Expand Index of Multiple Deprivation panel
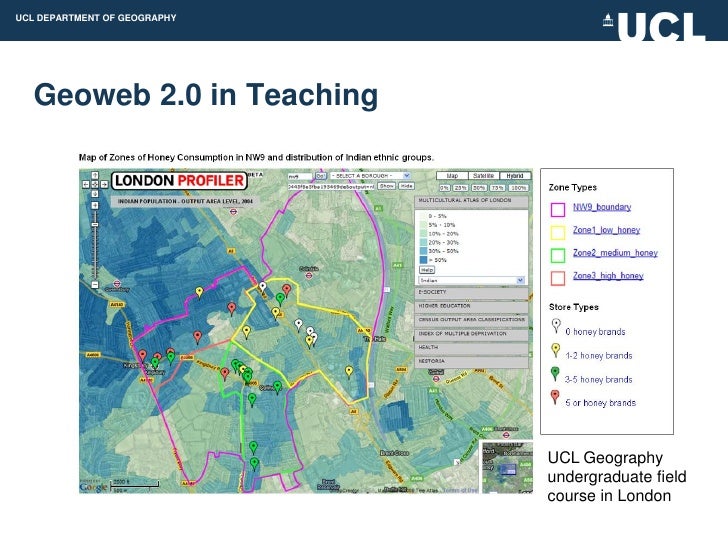Image resolution: width=728 pixels, height=546 pixels. [471, 334]
